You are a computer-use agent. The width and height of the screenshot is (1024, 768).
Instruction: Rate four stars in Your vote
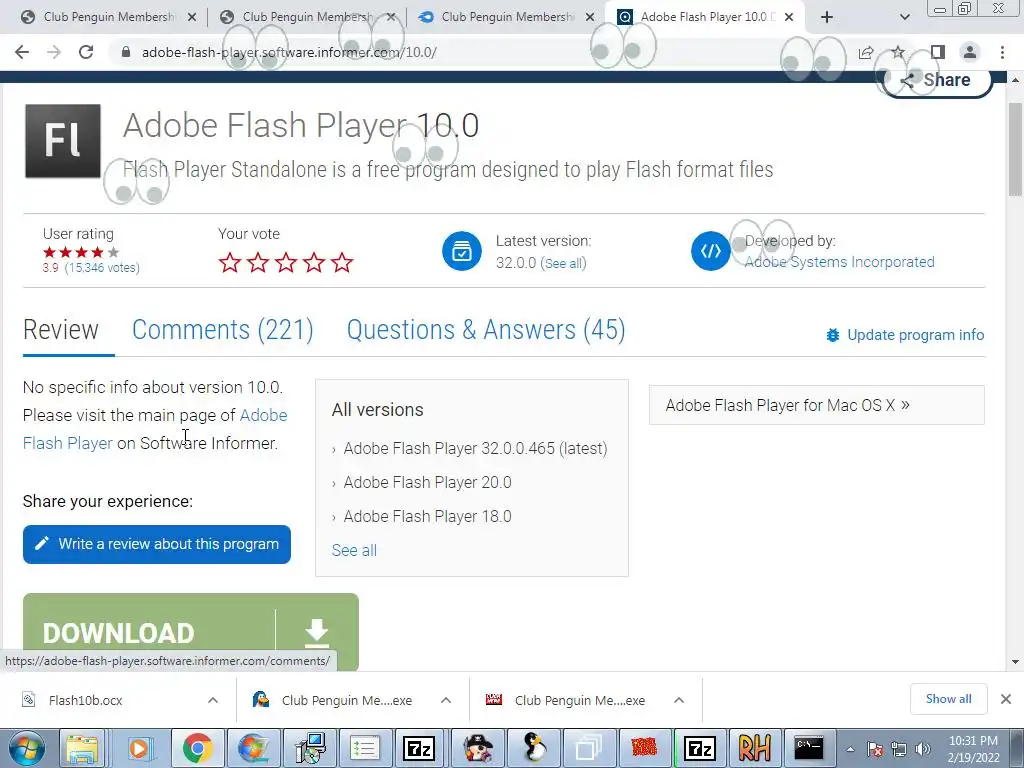pyautogui.click(x=314, y=263)
